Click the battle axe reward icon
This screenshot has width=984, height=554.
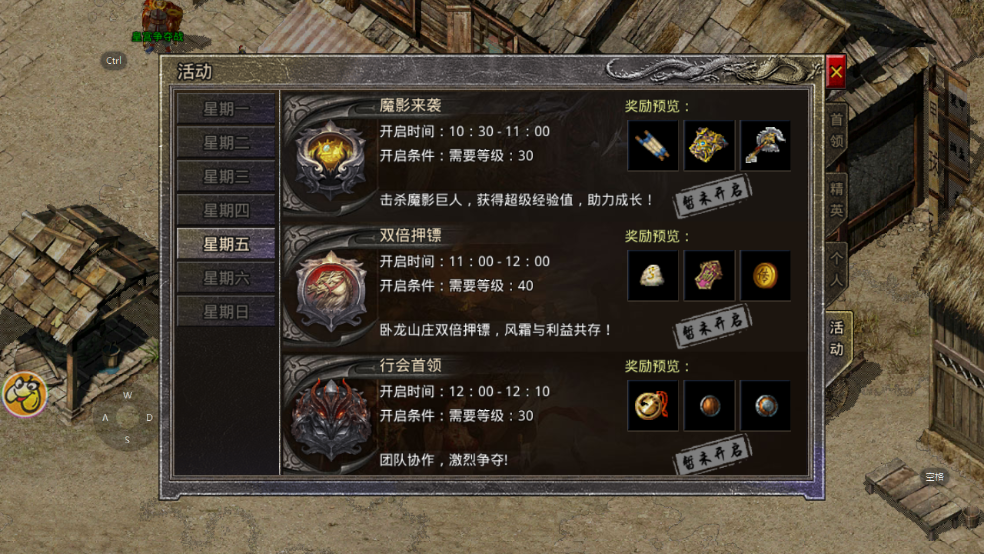click(x=765, y=146)
